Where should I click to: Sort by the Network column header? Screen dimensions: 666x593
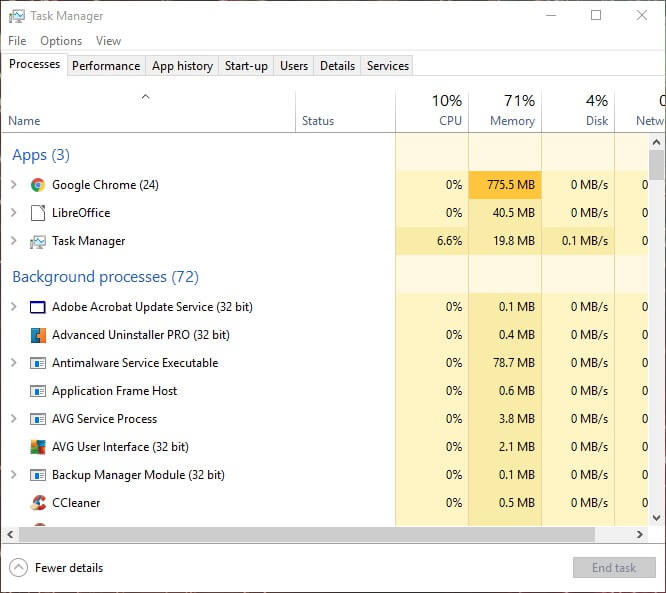coord(640,110)
